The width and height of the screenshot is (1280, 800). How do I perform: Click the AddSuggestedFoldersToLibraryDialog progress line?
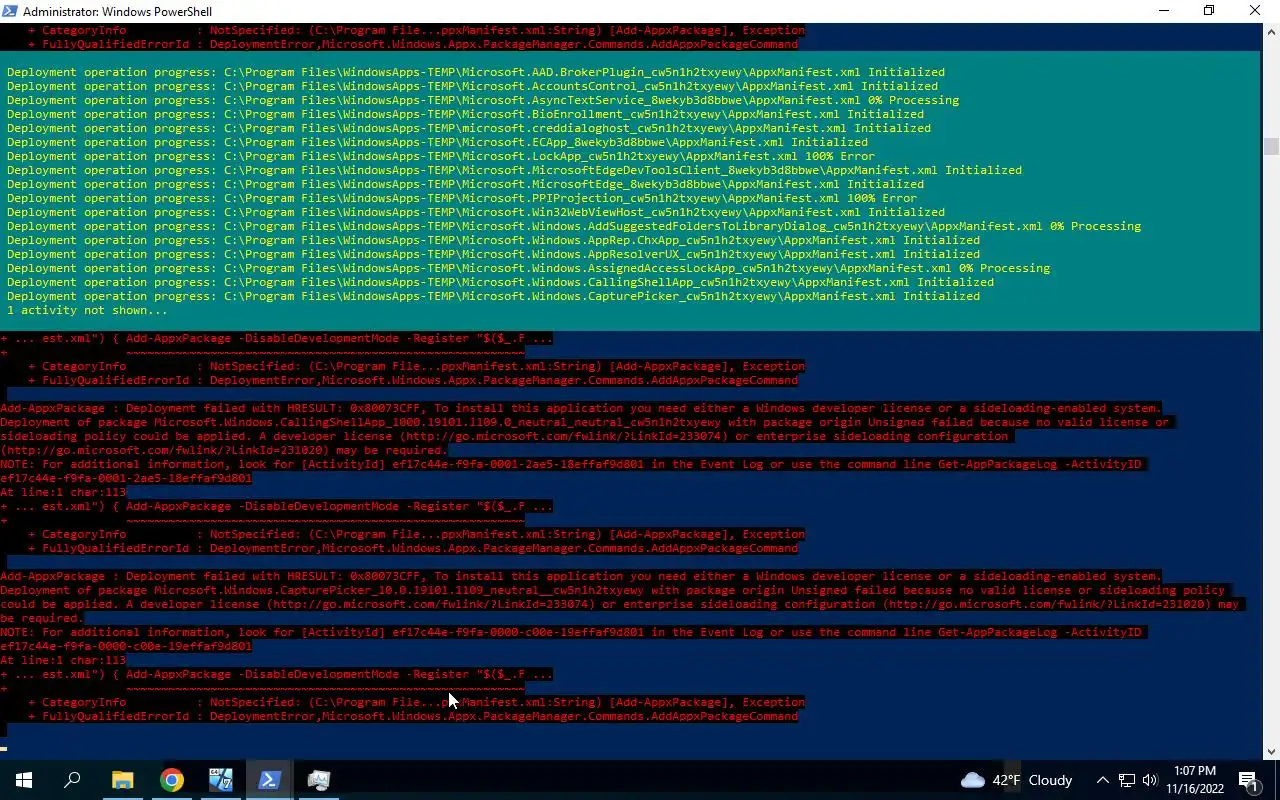coord(574,226)
